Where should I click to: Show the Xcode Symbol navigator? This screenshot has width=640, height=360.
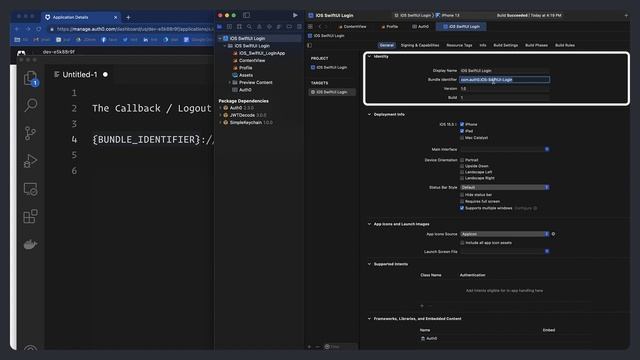point(240,27)
